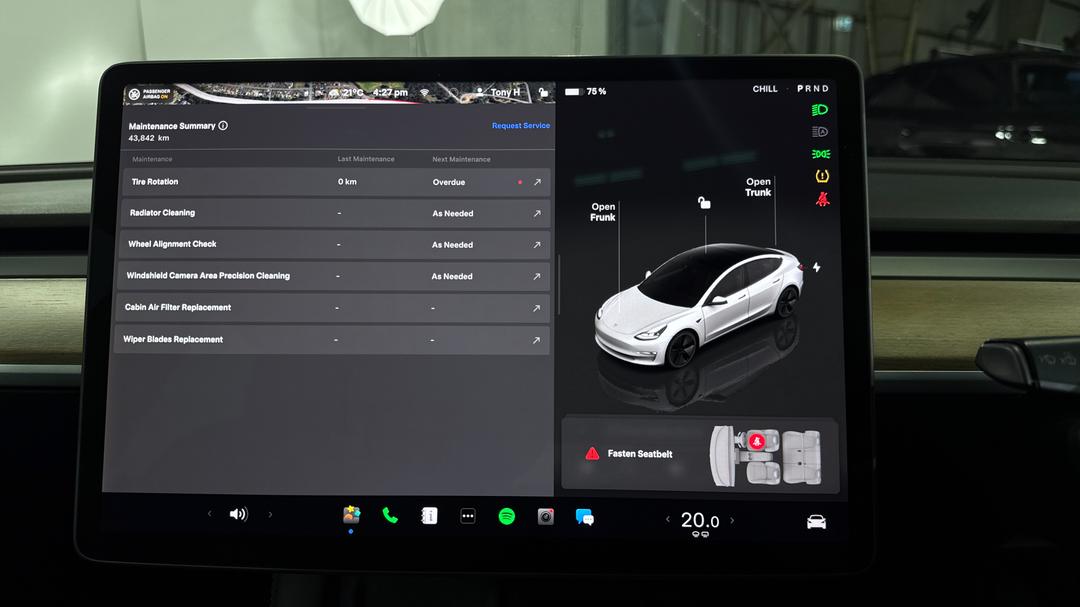Open the Wheel Alignment Check details arrow
Viewport: 1080px width, 607px height.
click(537, 245)
